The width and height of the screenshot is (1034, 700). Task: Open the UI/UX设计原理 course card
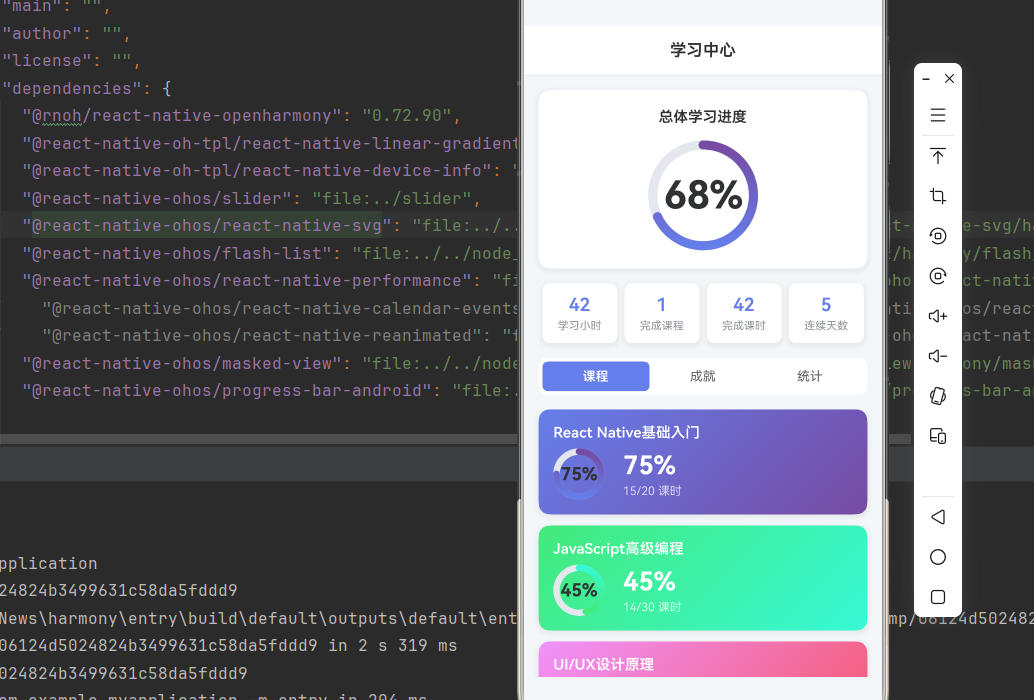[x=703, y=659]
